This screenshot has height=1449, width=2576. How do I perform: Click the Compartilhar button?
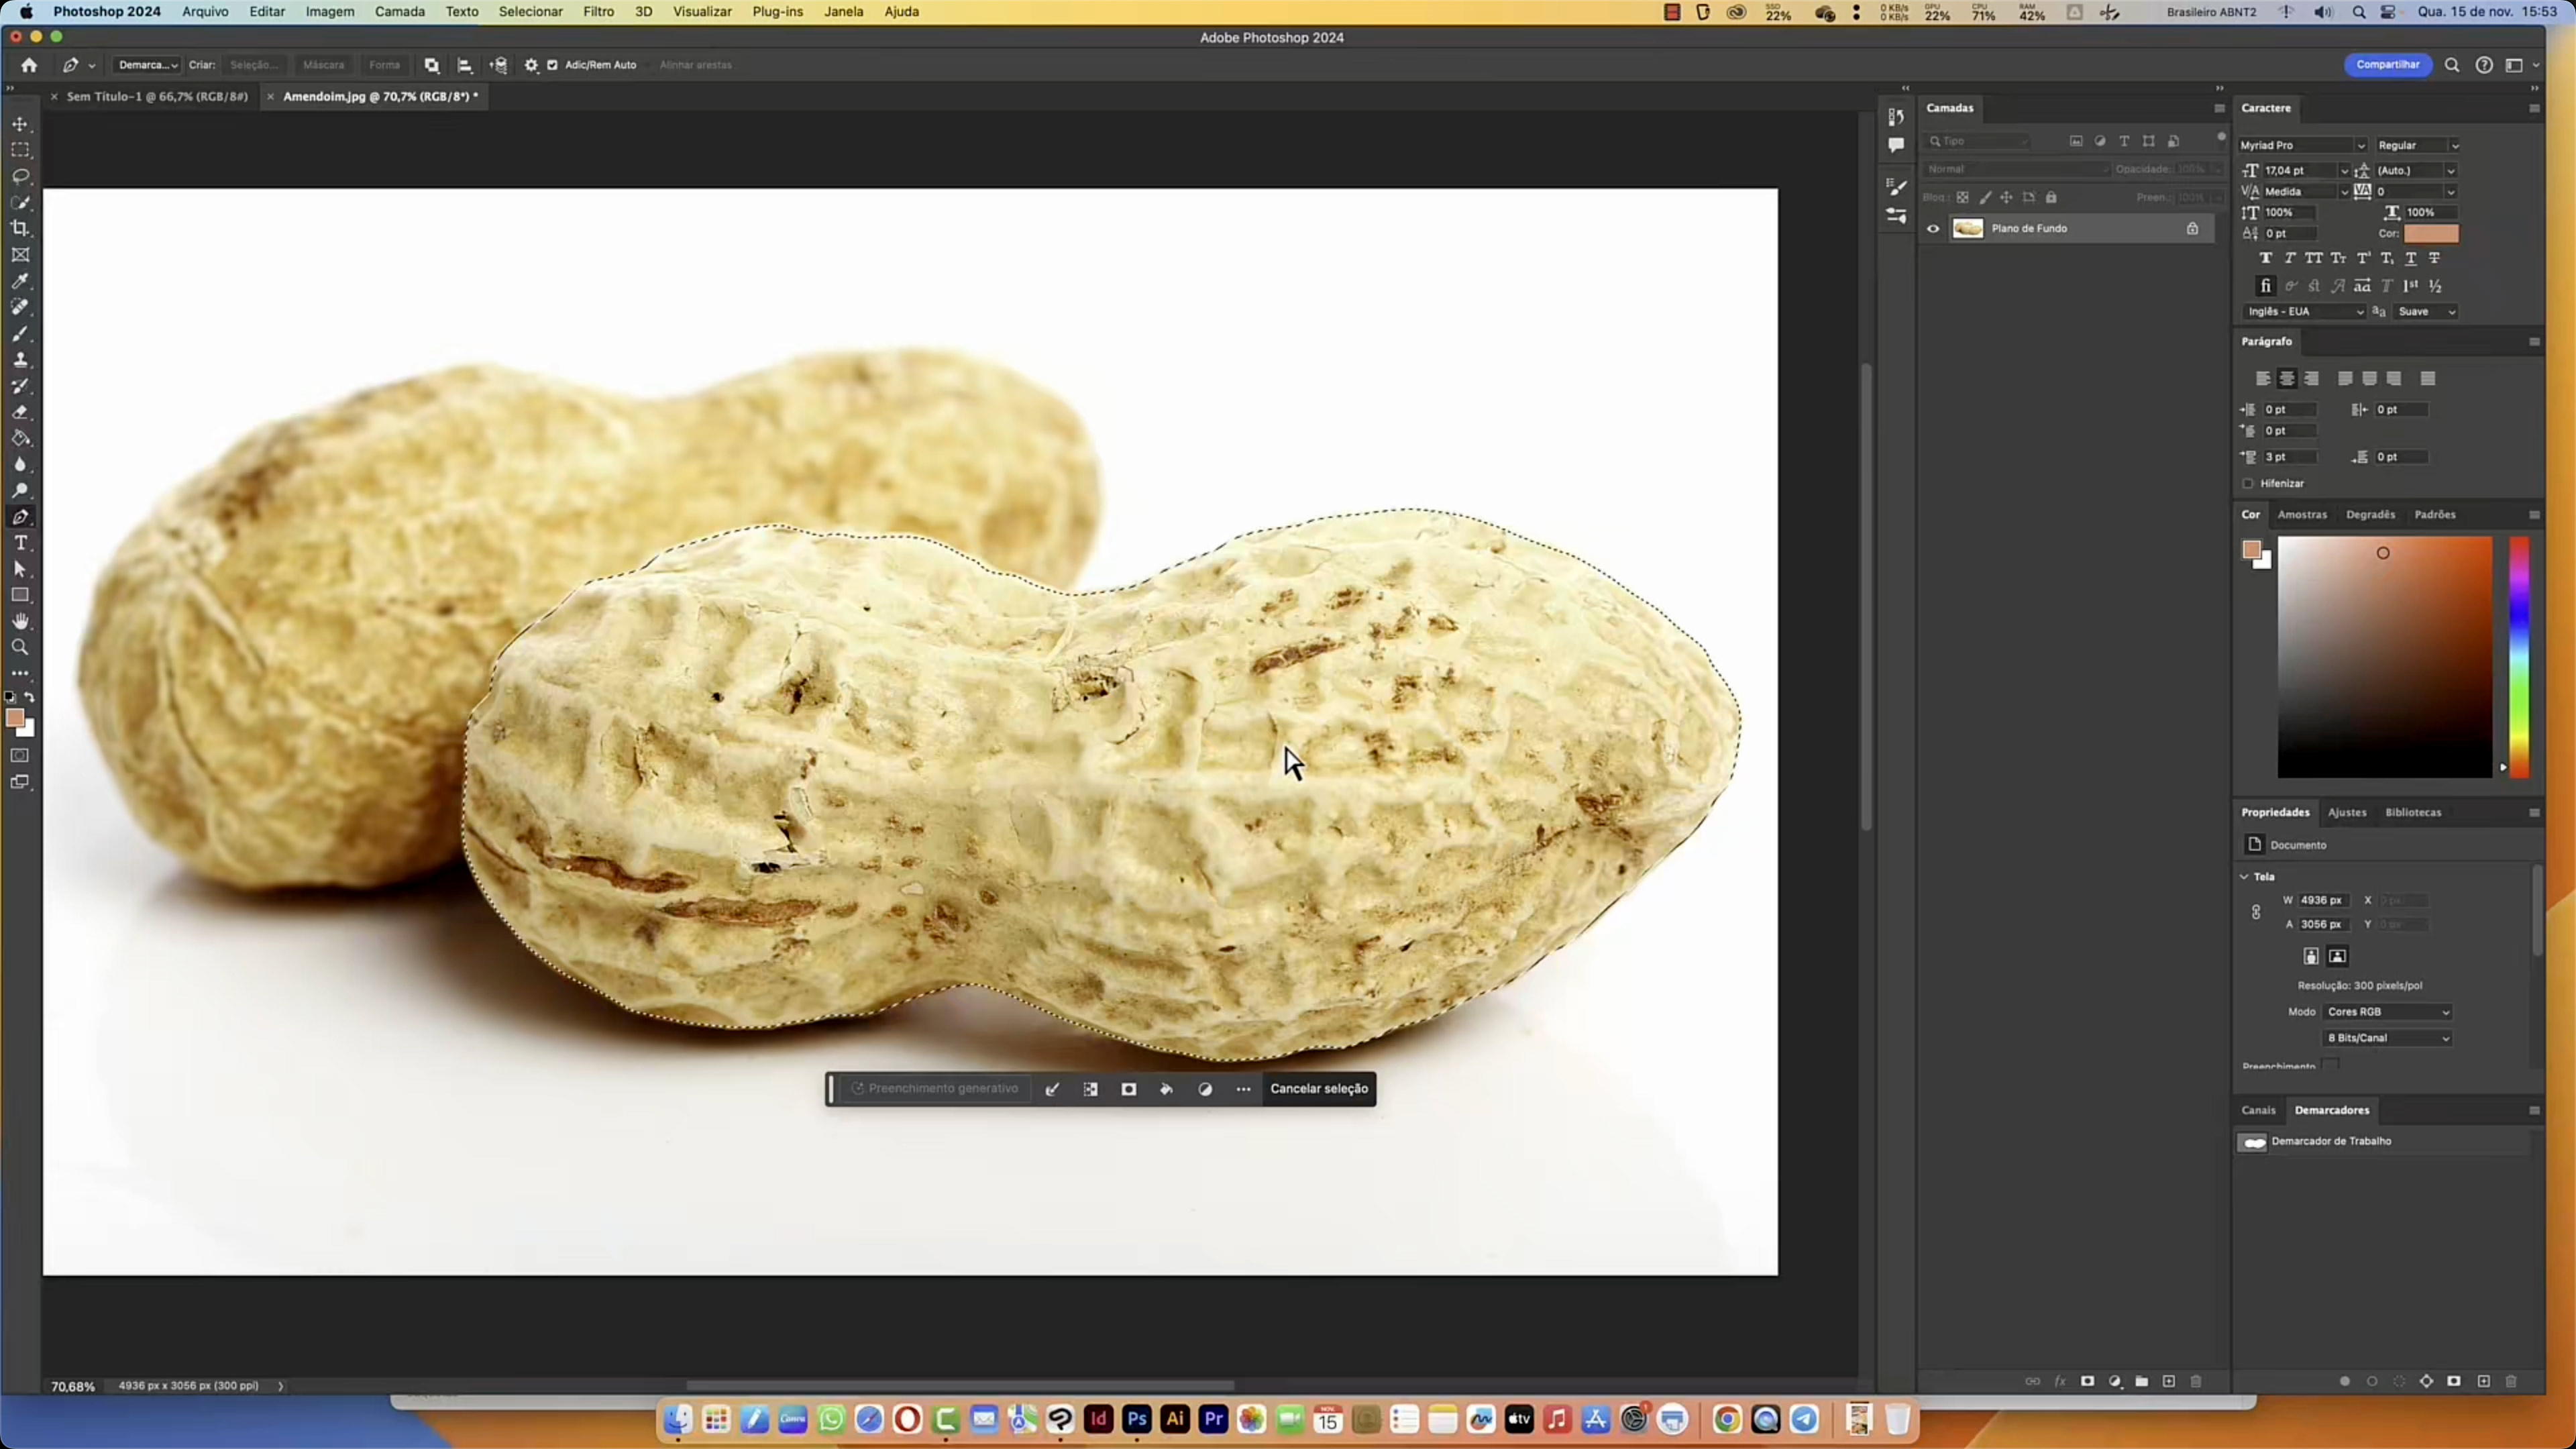pos(2387,65)
